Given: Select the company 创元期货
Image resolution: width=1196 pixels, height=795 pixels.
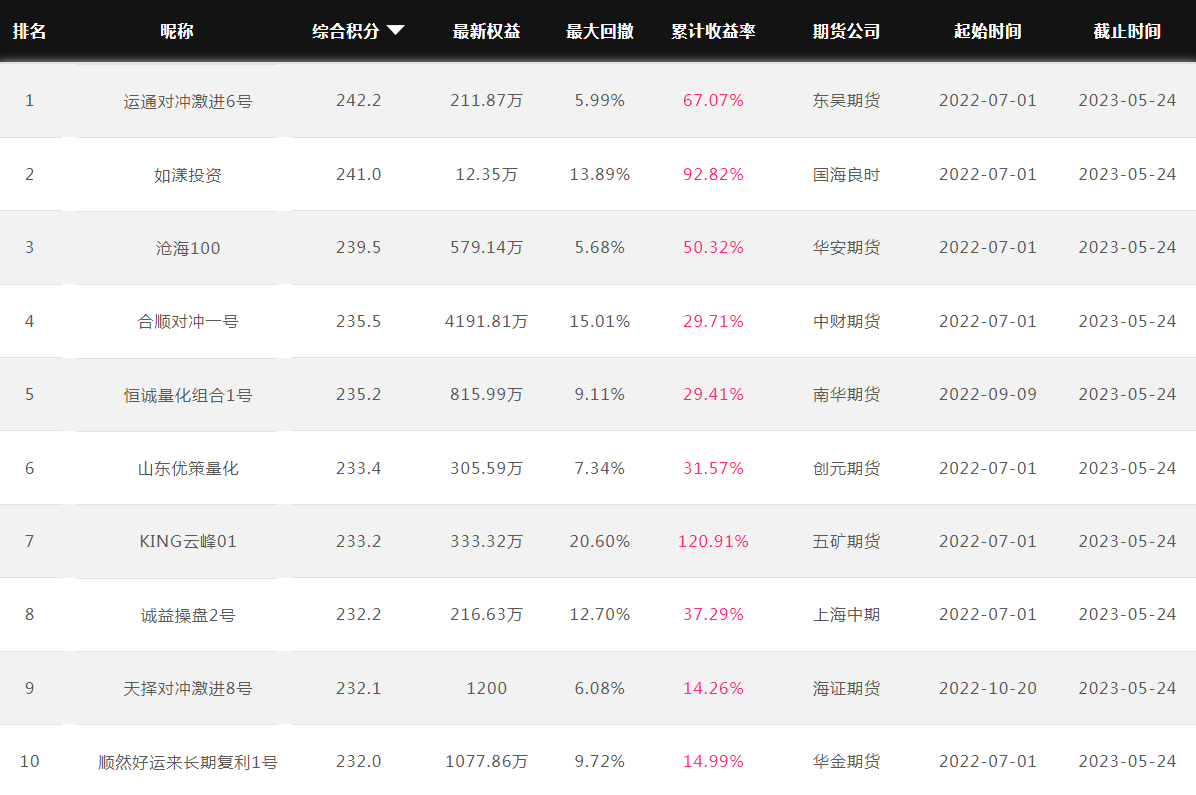Looking at the screenshot, I should click(x=847, y=468).
